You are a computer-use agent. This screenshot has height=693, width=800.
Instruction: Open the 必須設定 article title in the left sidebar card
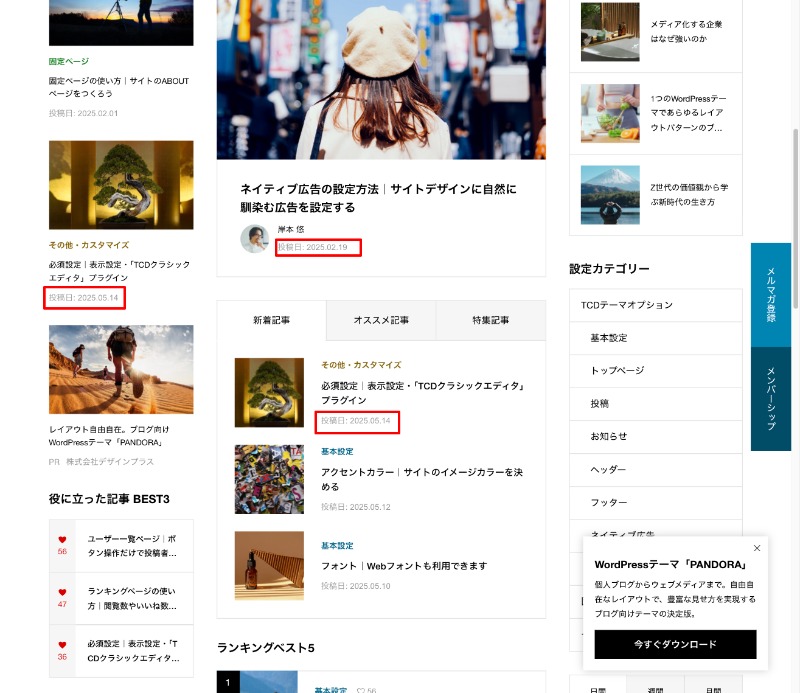(119, 271)
